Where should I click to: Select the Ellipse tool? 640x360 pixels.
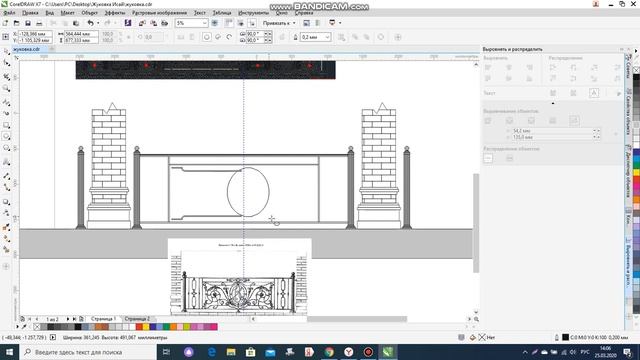click(6, 136)
